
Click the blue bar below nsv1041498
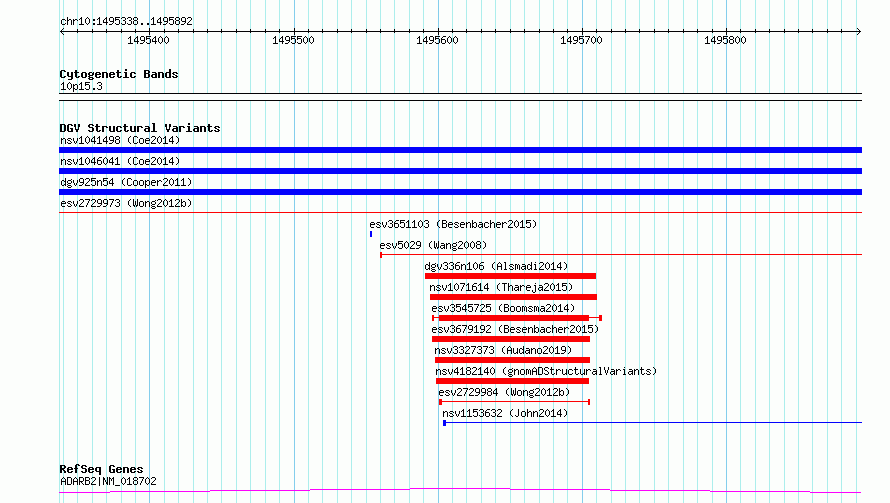pos(460,150)
